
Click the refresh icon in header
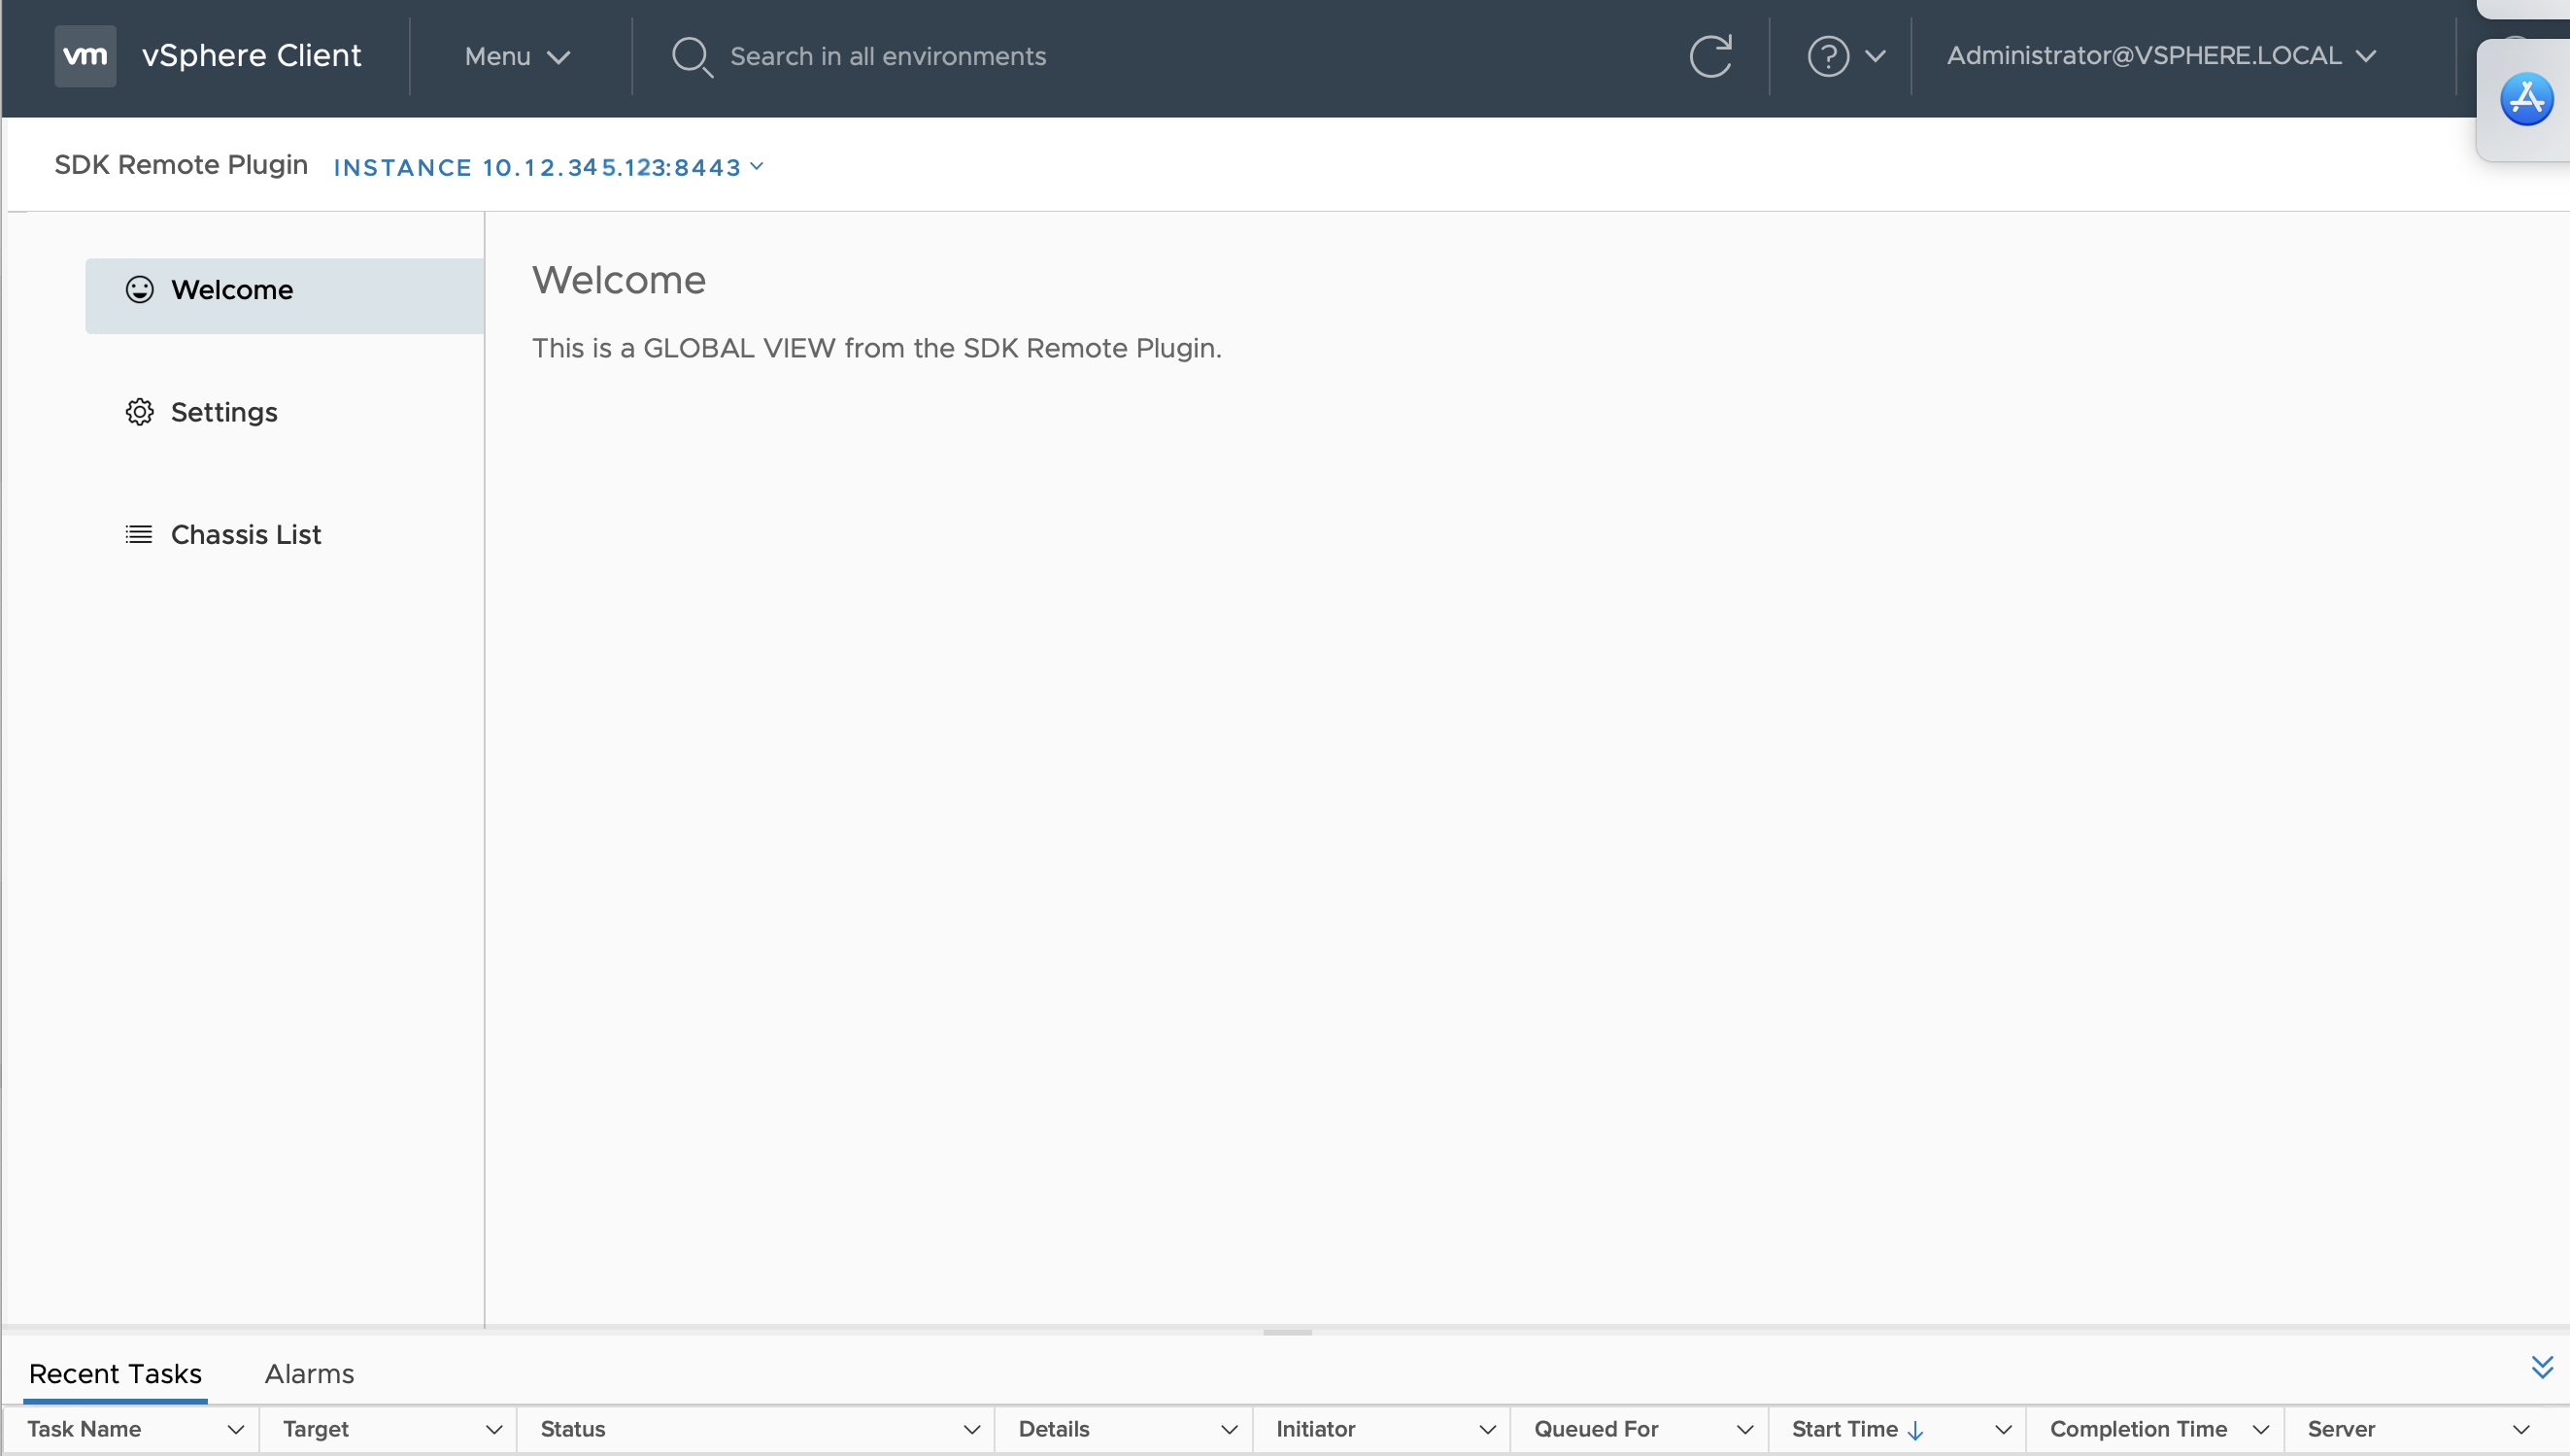1711,56
